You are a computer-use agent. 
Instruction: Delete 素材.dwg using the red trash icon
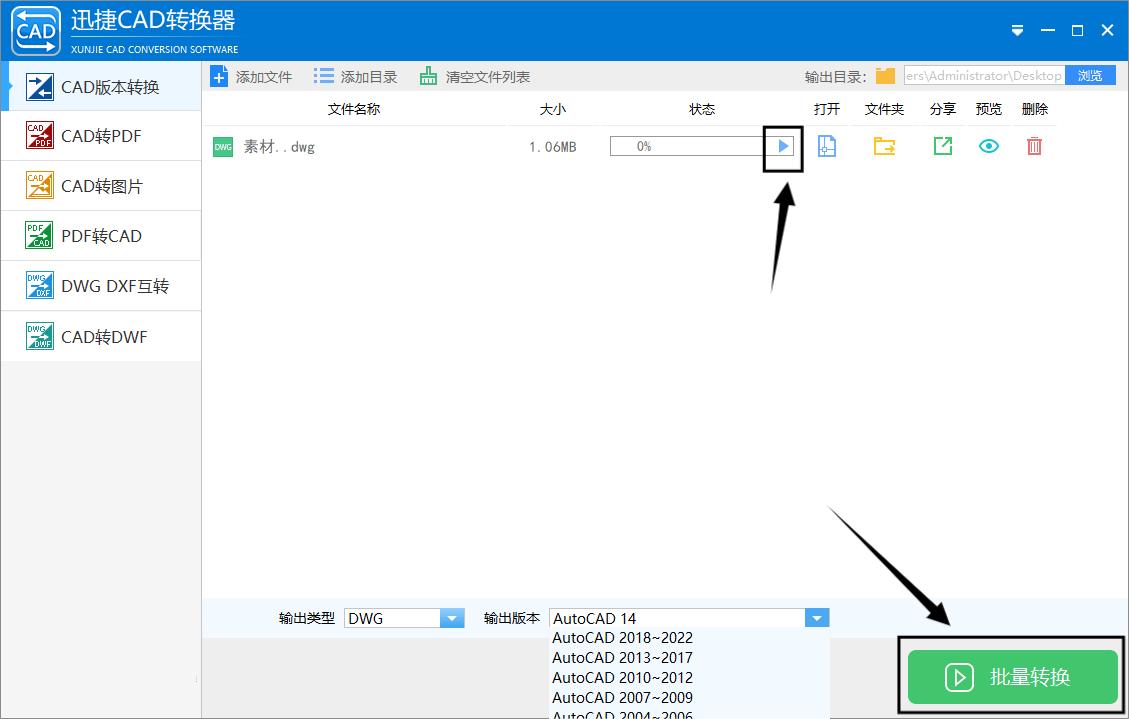pos(1034,145)
